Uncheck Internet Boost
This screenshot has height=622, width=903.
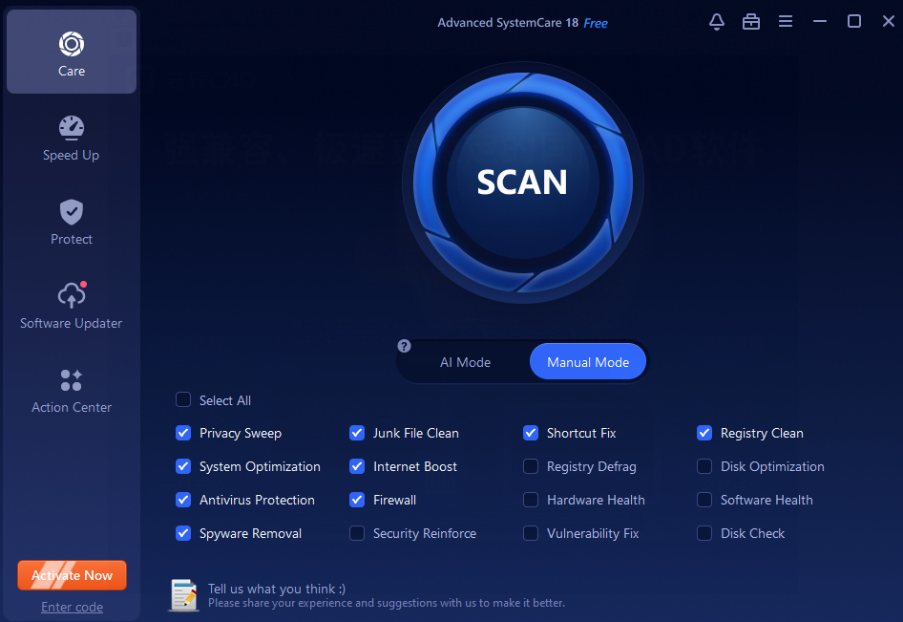click(x=357, y=466)
